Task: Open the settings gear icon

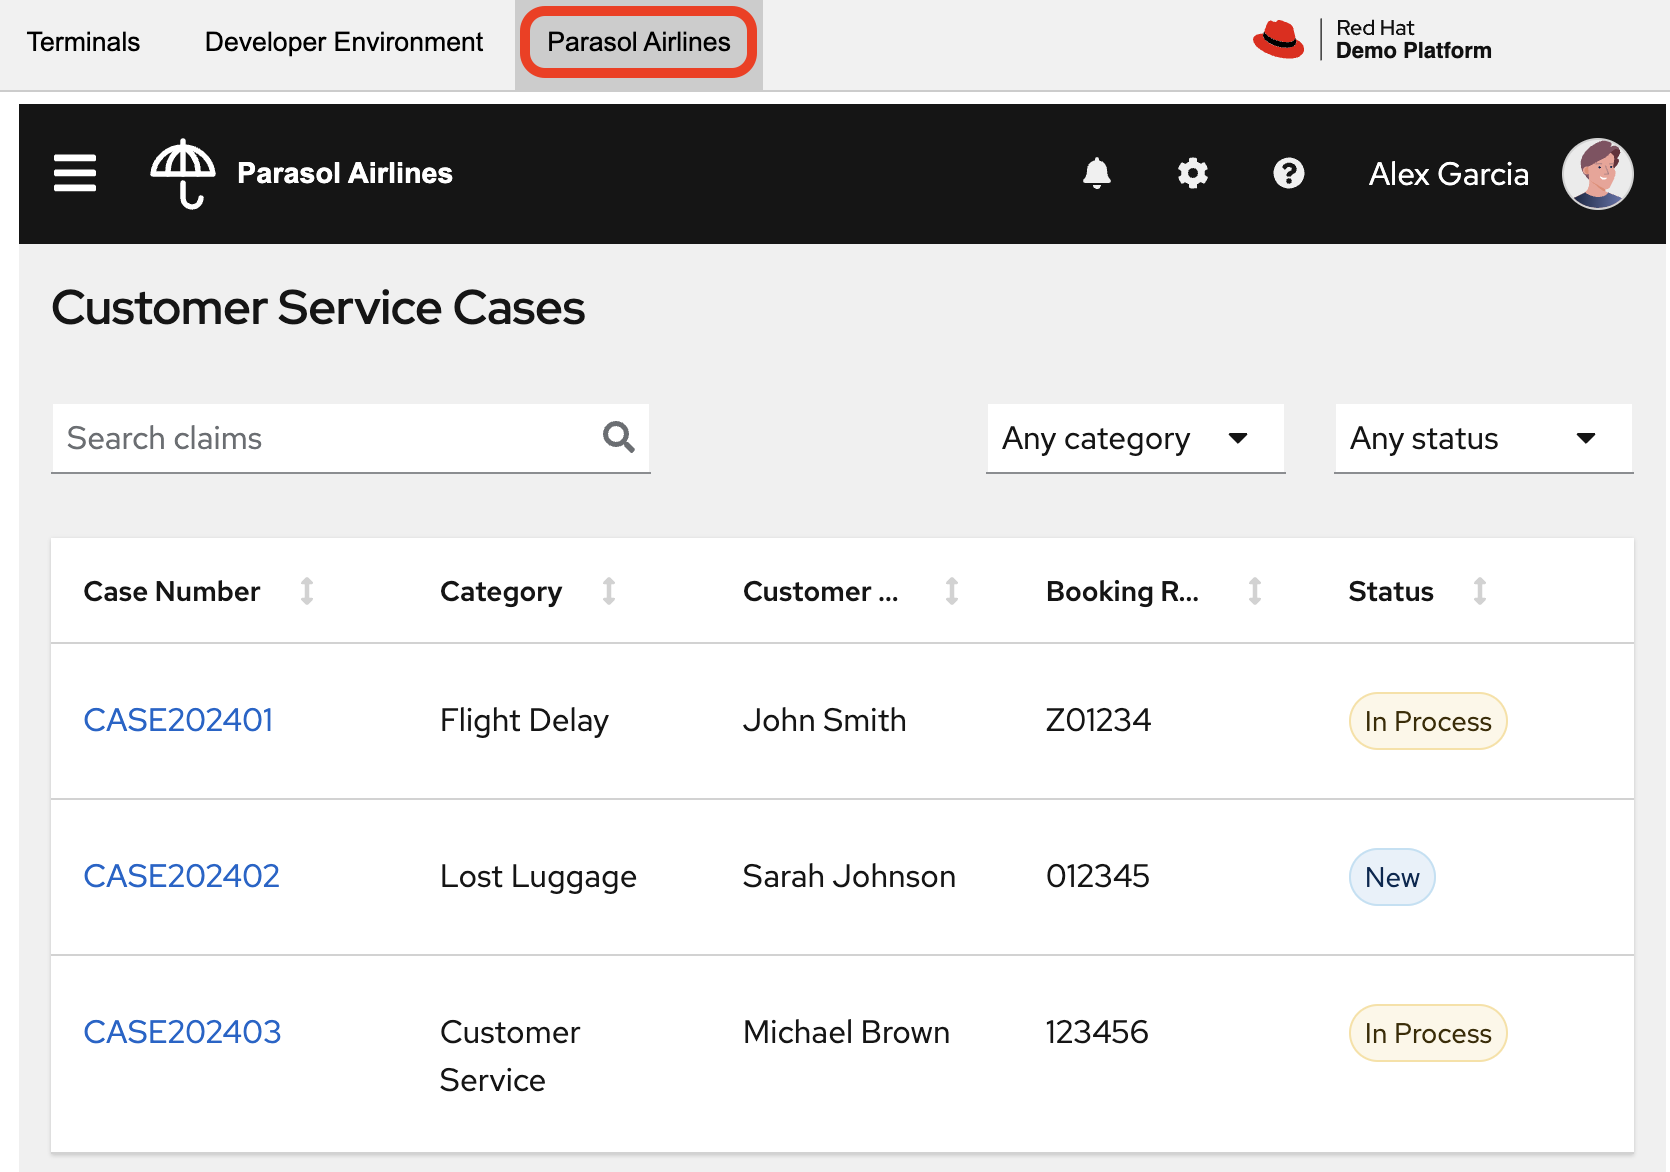Action: coord(1193,173)
